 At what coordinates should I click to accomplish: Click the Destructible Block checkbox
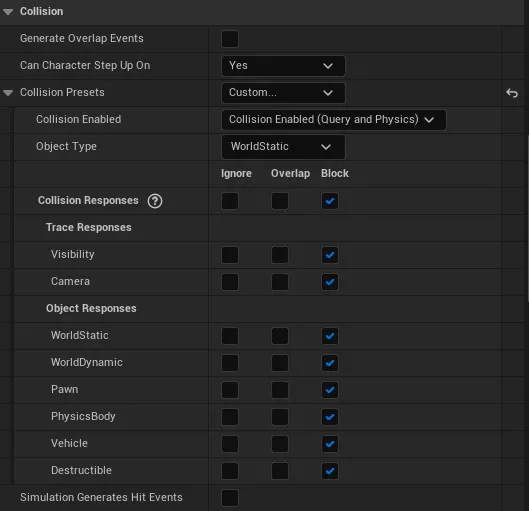click(x=330, y=471)
